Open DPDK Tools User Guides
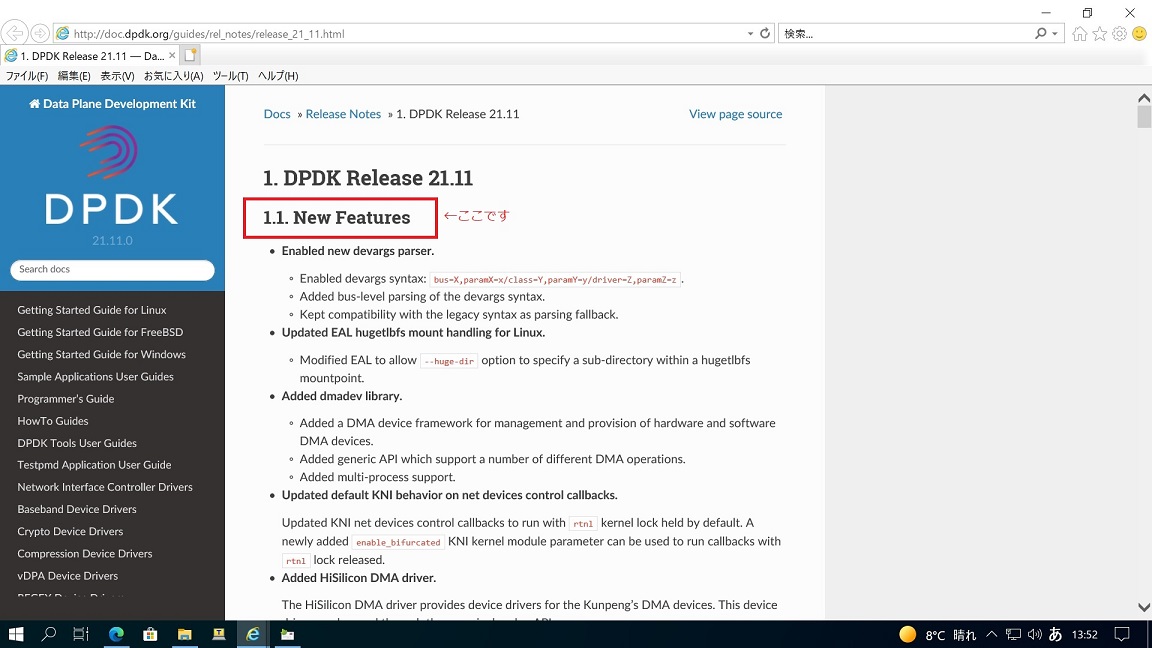 pyautogui.click(x=77, y=443)
